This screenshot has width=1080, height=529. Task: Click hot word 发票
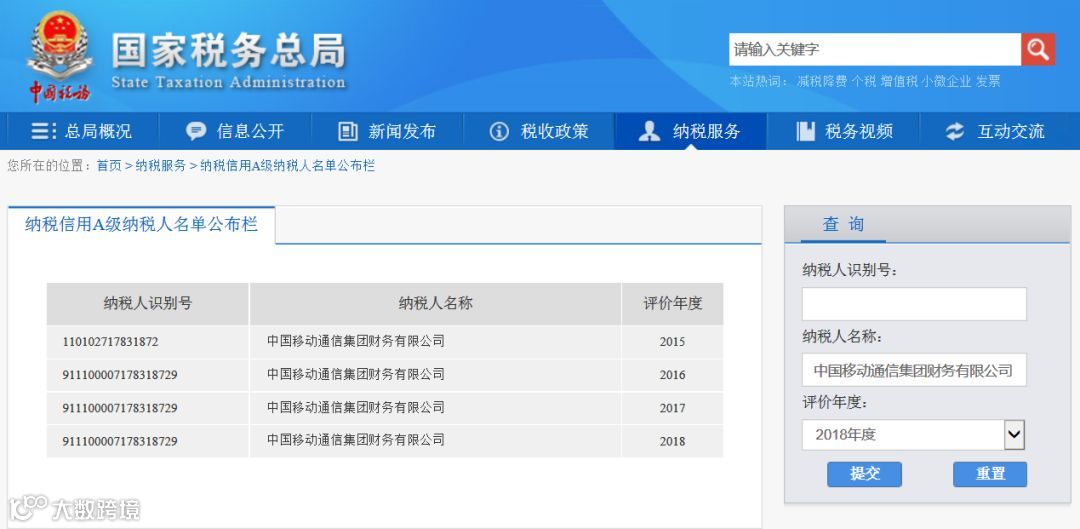[988, 81]
